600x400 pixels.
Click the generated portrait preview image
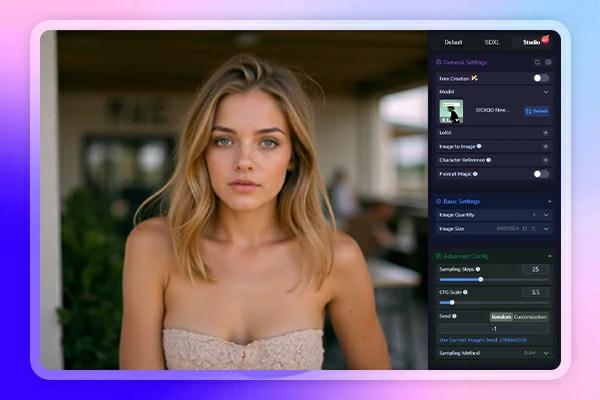[234, 200]
